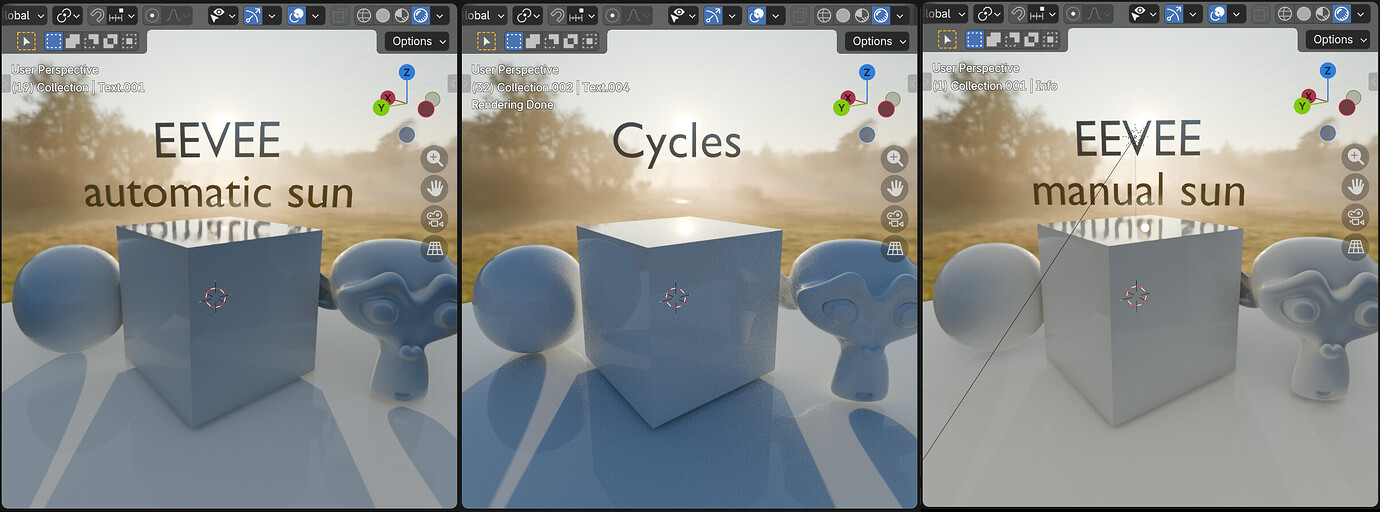This screenshot has height=512, width=1380.
Task: Toggle snapping magnet in EEVEE automatic sun viewport
Action: [x=97, y=15]
